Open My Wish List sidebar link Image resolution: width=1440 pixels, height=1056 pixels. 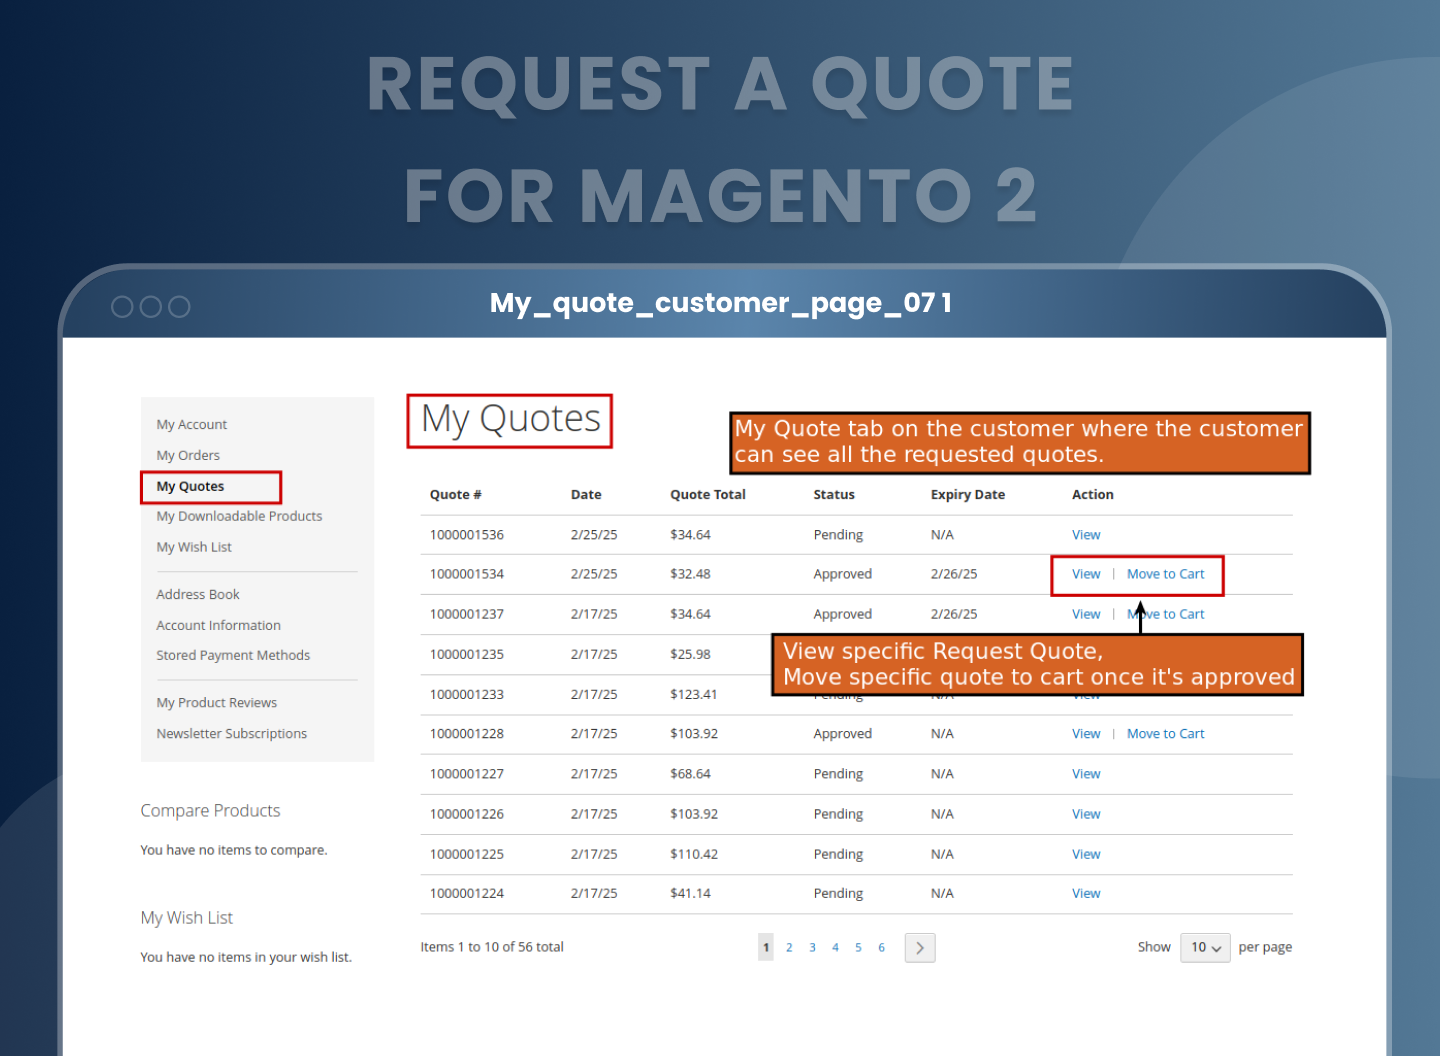coord(194,548)
